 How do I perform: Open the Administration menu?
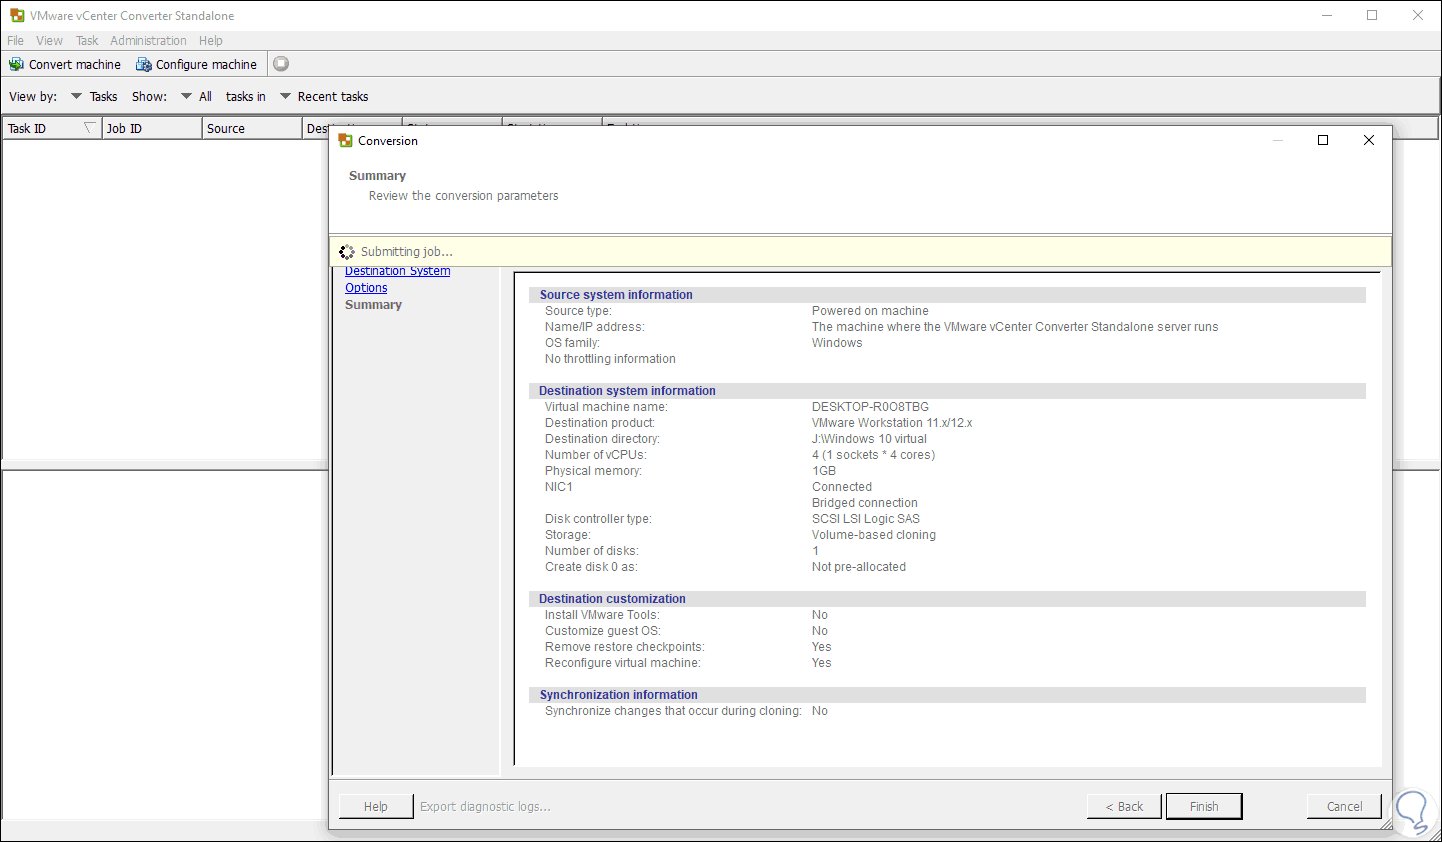148,41
